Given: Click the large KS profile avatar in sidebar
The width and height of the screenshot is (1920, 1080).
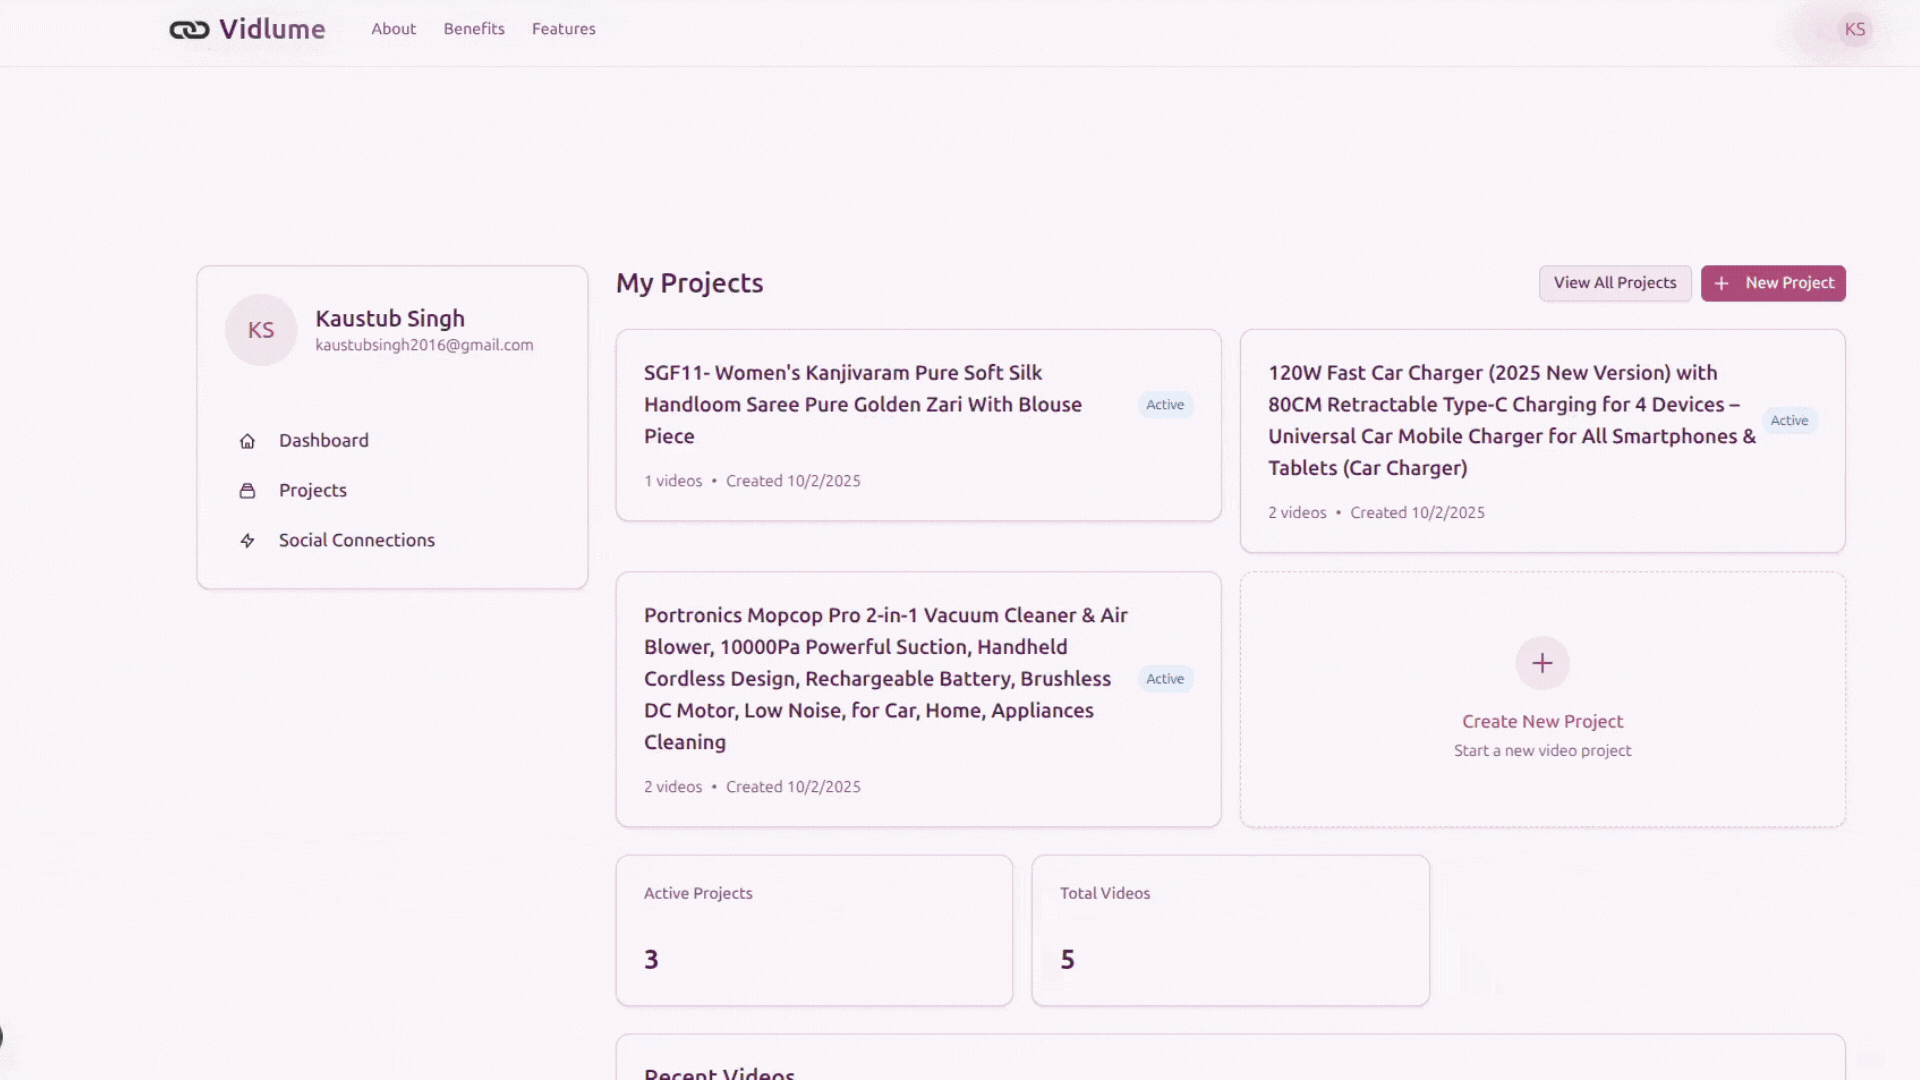Looking at the screenshot, I should coord(261,330).
